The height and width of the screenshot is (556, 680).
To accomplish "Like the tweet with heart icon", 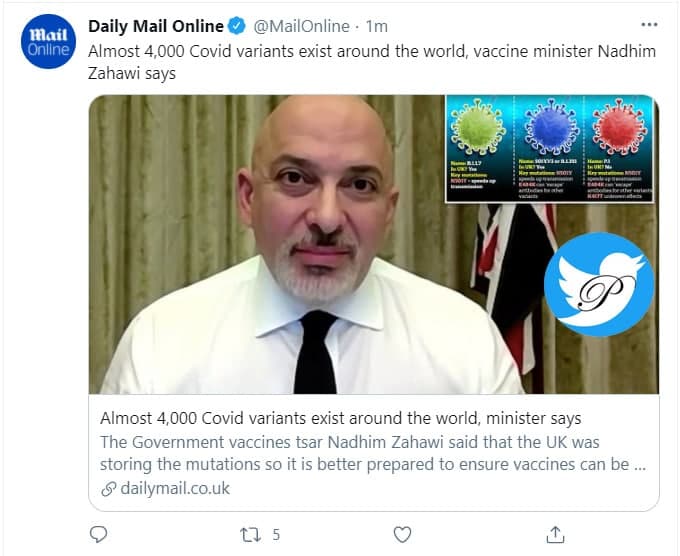I will 402,534.
